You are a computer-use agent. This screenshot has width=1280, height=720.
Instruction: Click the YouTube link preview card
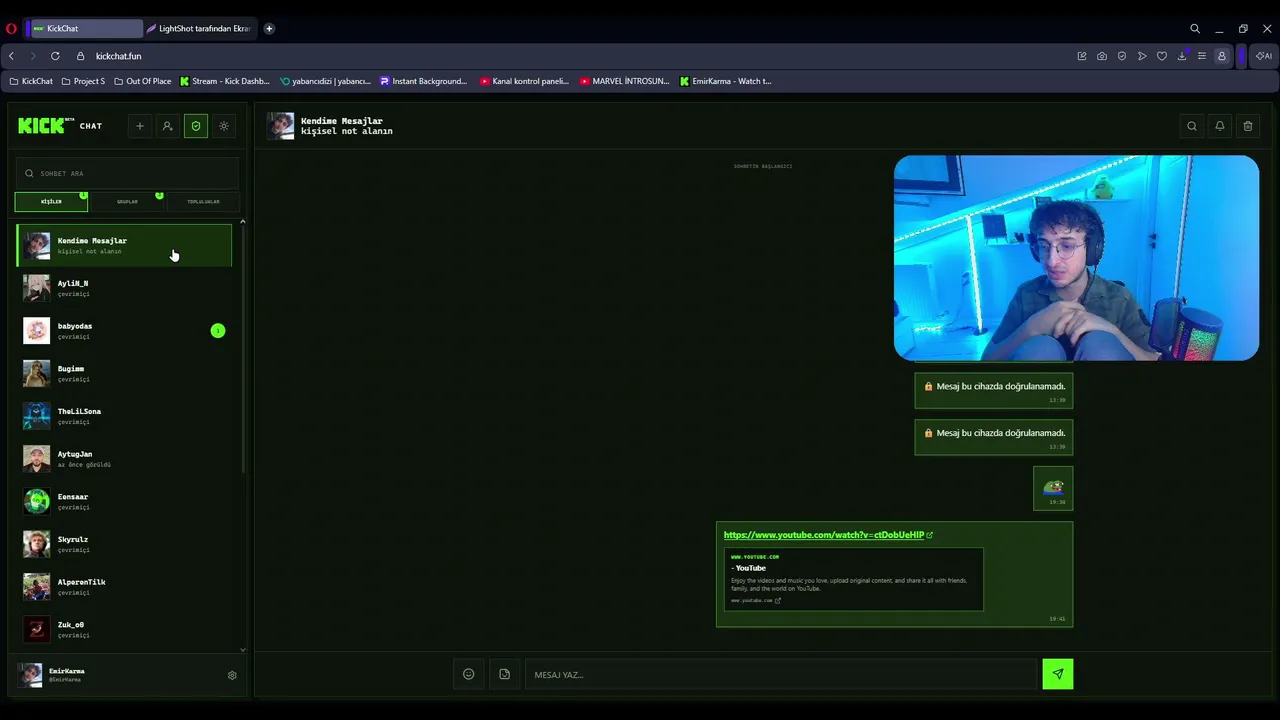point(853,578)
